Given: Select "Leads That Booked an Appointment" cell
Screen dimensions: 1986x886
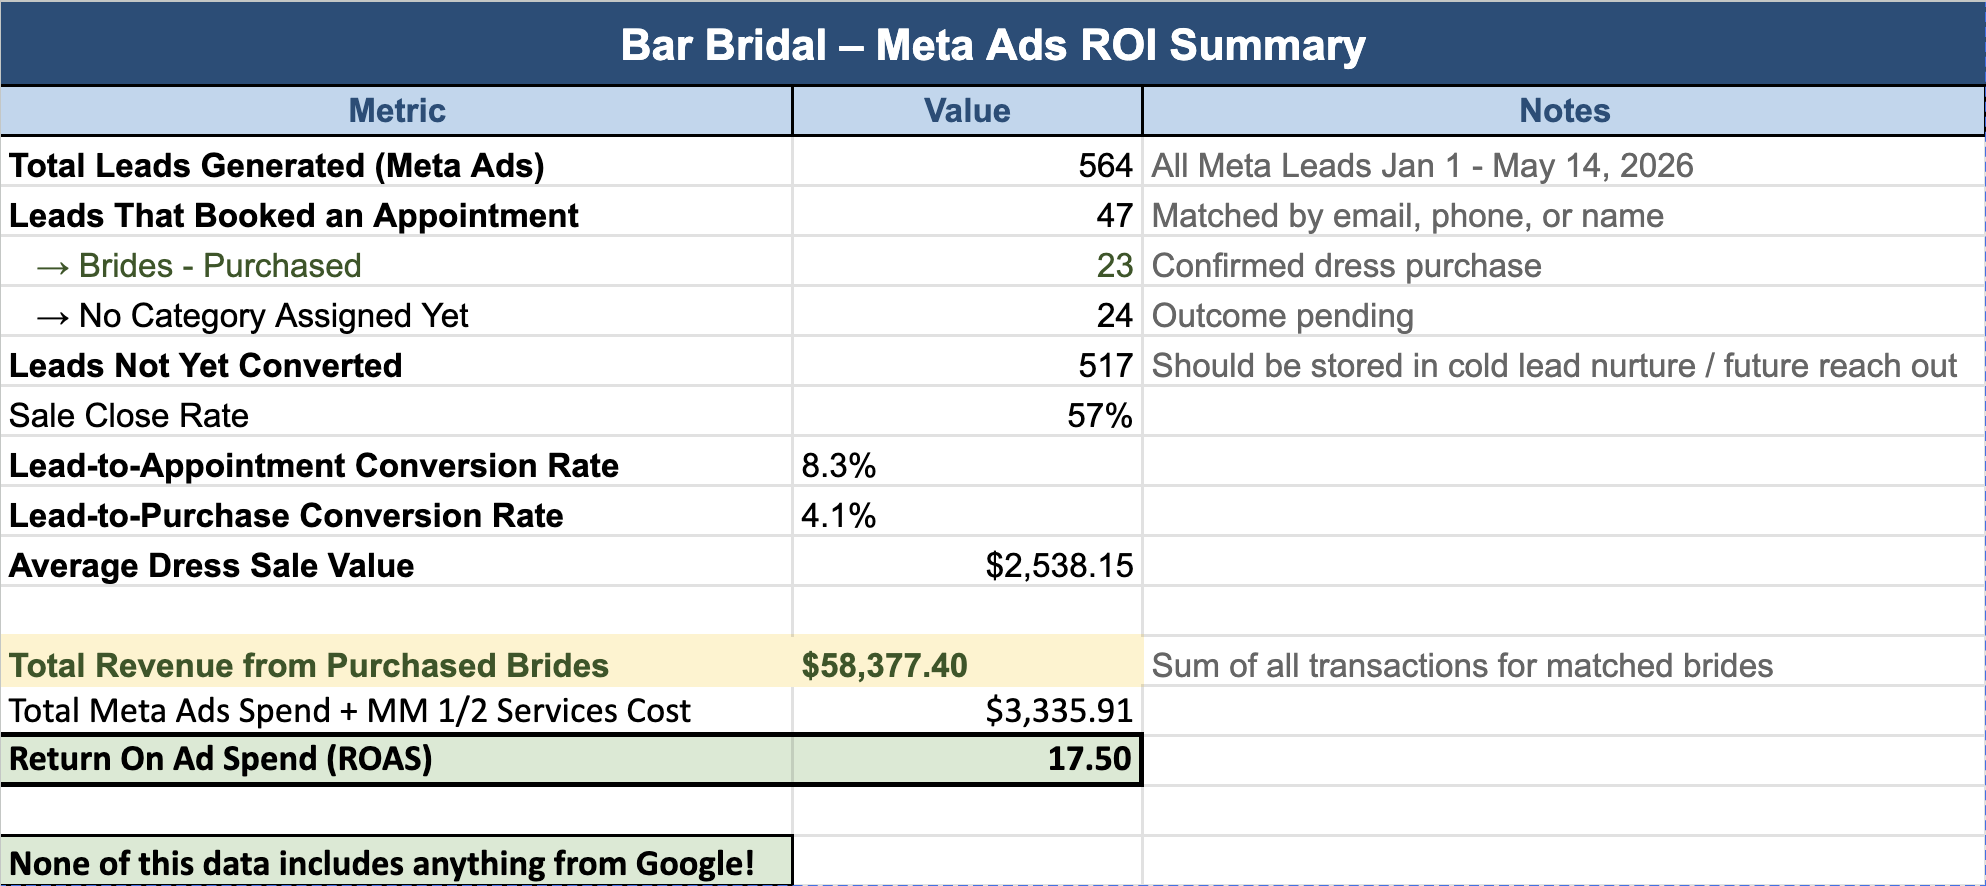Looking at the screenshot, I should click(x=397, y=211).
